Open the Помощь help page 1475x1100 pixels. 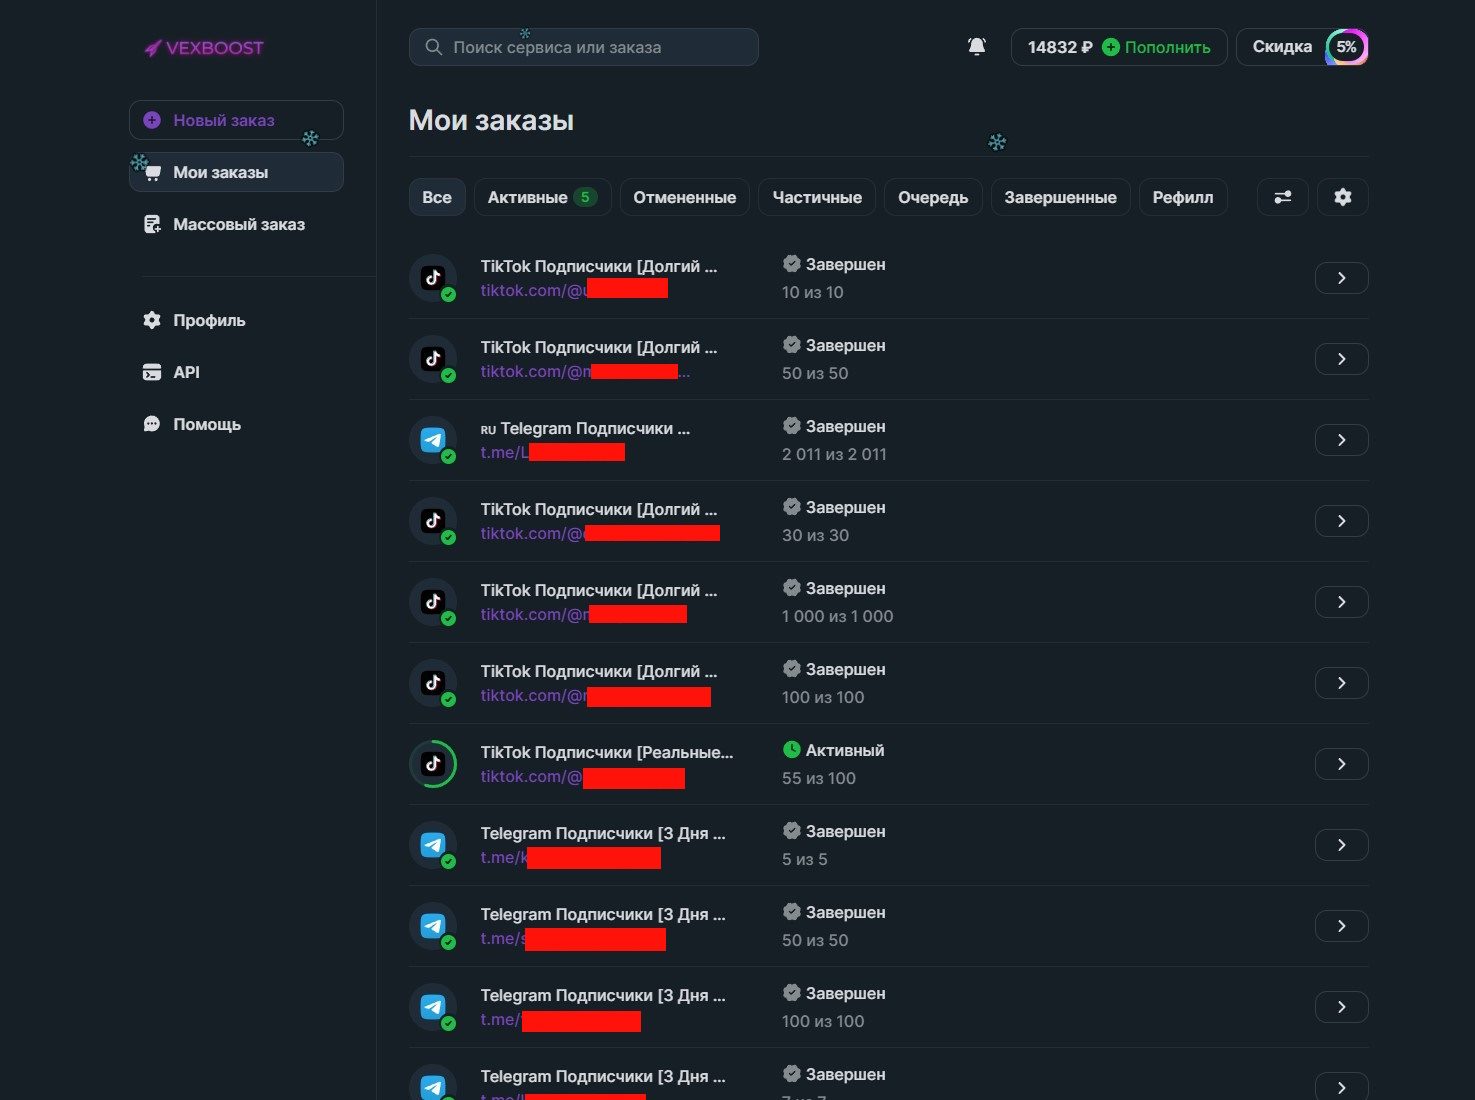tap(206, 424)
